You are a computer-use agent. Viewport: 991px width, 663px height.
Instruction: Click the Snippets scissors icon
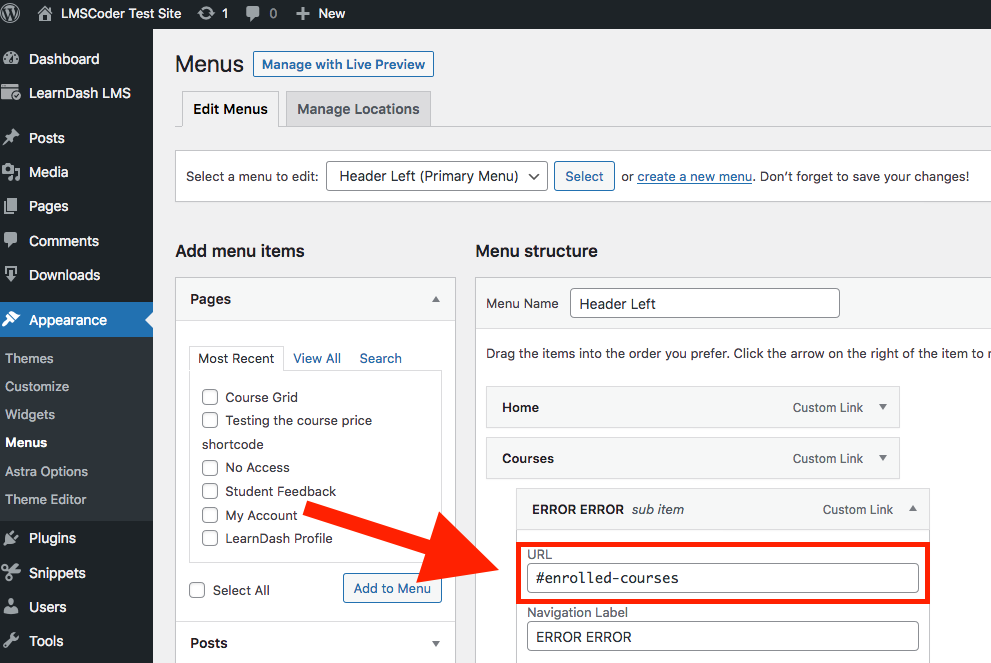click(x=12, y=573)
